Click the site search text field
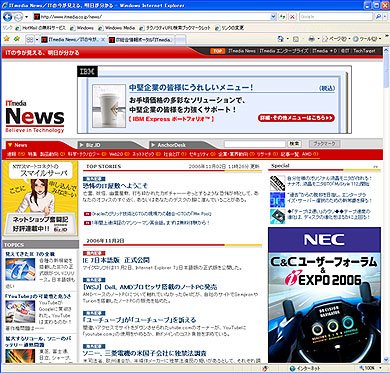This screenshot has width=390, height=373. (x=255, y=144)
